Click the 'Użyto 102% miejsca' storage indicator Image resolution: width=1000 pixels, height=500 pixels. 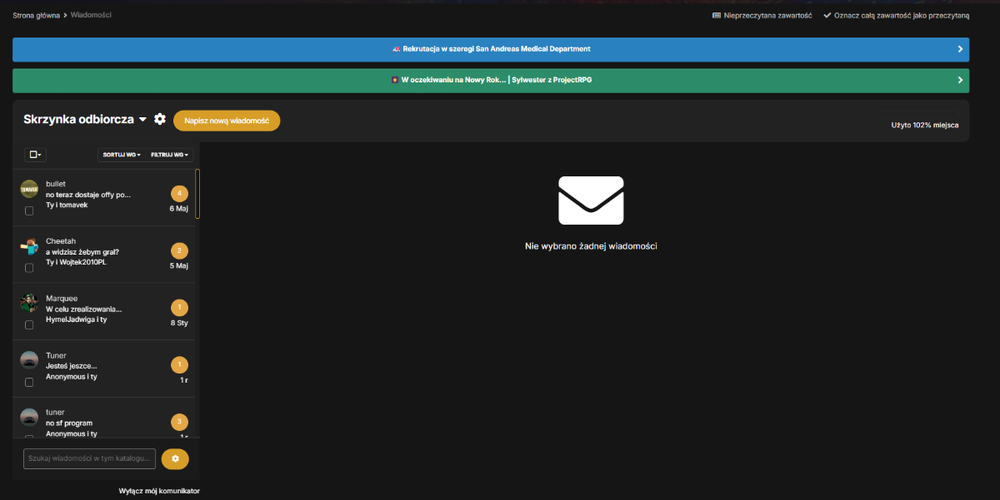[x=925, y=125]
